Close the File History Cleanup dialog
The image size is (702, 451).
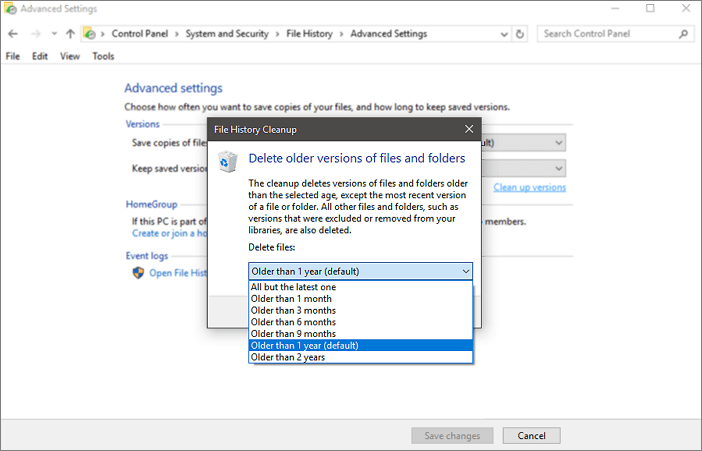pos(469,129)
